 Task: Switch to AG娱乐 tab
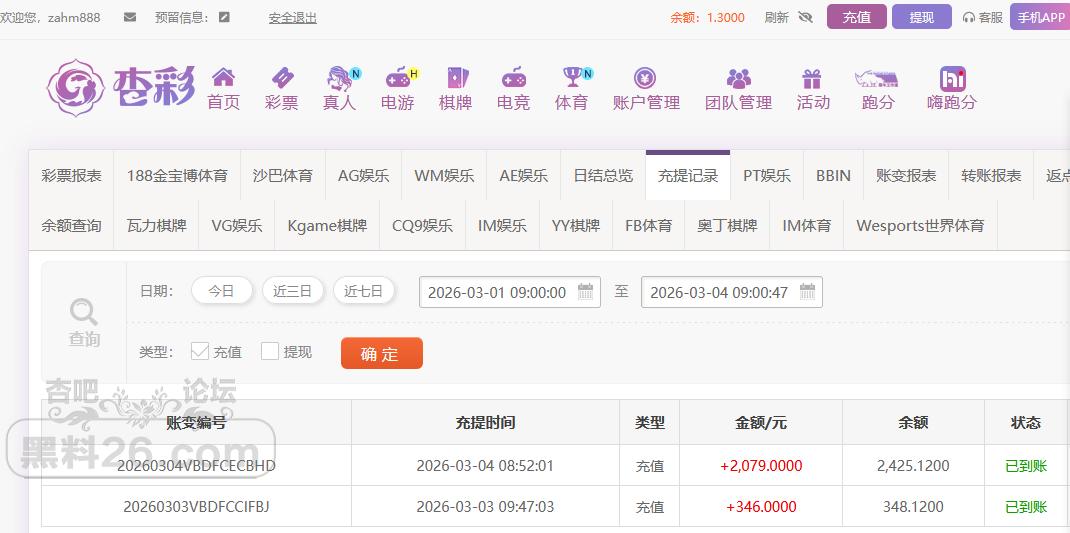point(364,175)
